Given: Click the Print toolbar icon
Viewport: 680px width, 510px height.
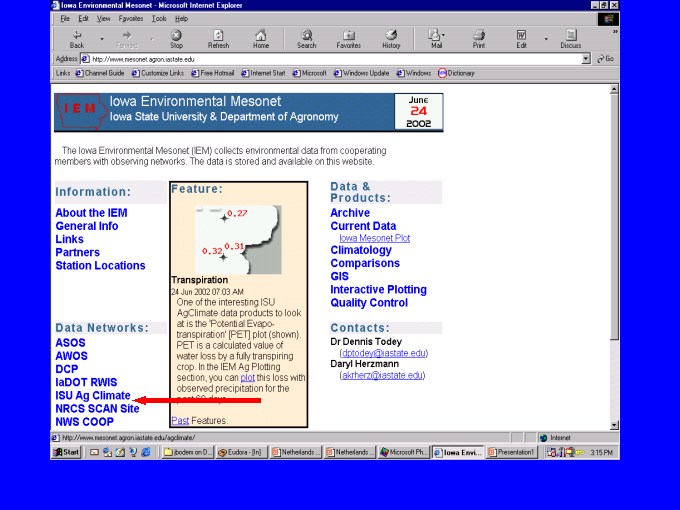Looking at the screenshot, I should tap(479, 39).
